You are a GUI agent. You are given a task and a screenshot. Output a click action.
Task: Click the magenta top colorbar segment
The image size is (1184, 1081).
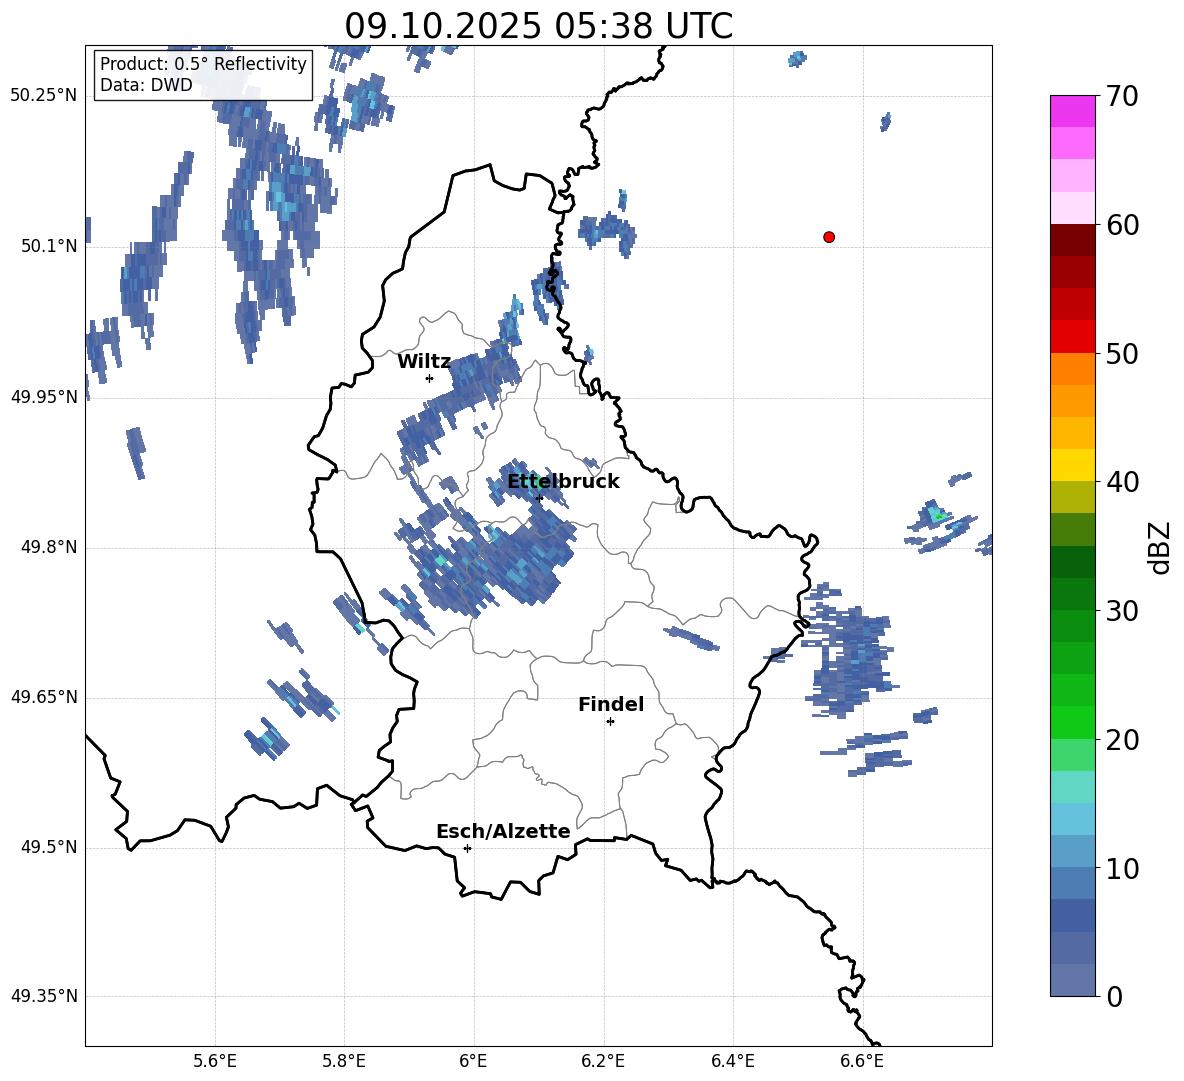click(1073, 112)
